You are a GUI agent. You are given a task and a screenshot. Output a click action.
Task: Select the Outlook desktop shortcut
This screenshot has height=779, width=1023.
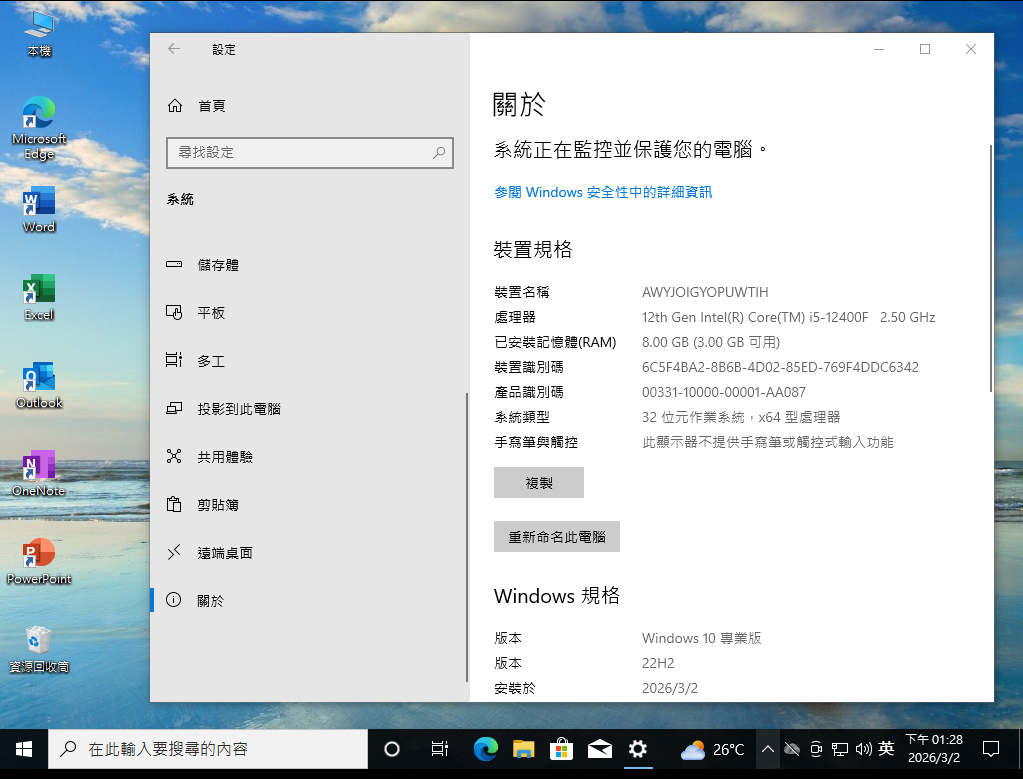coord(39,386)
